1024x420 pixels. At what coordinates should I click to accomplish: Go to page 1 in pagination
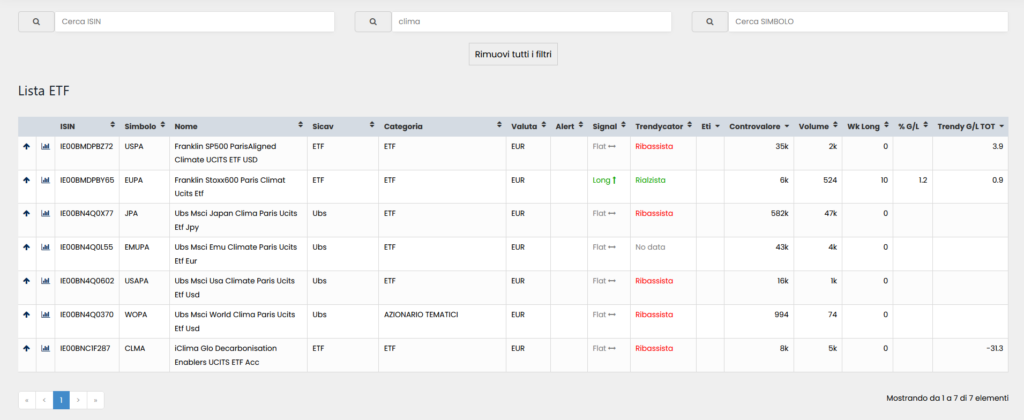pyautogui.click(x=61, y=400)
